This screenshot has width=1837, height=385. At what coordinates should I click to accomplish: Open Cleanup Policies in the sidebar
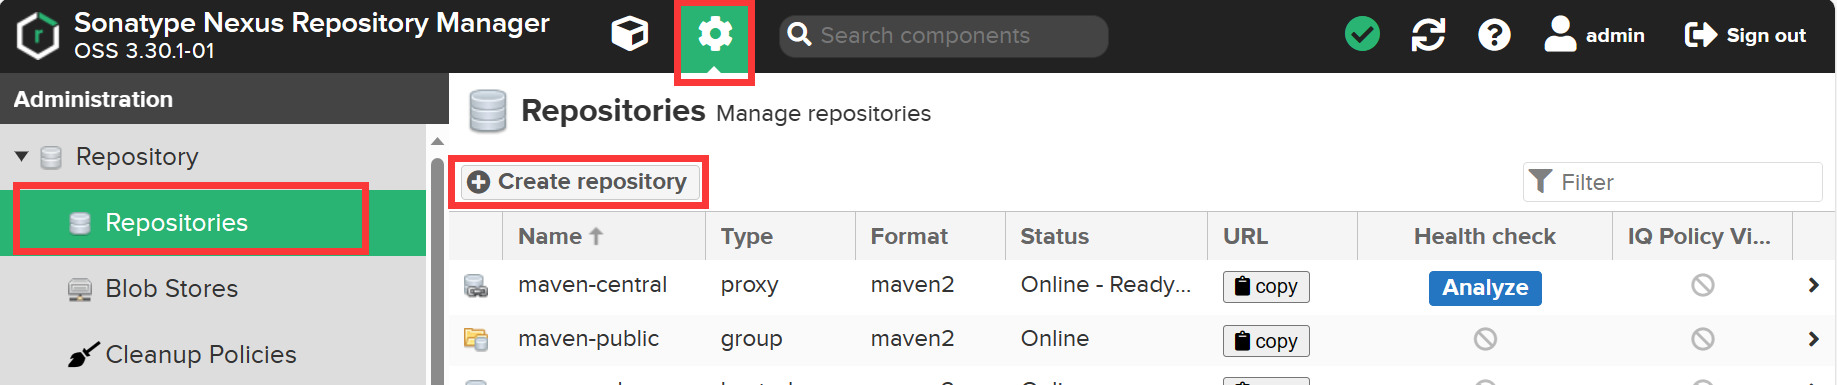click(200, 355)
